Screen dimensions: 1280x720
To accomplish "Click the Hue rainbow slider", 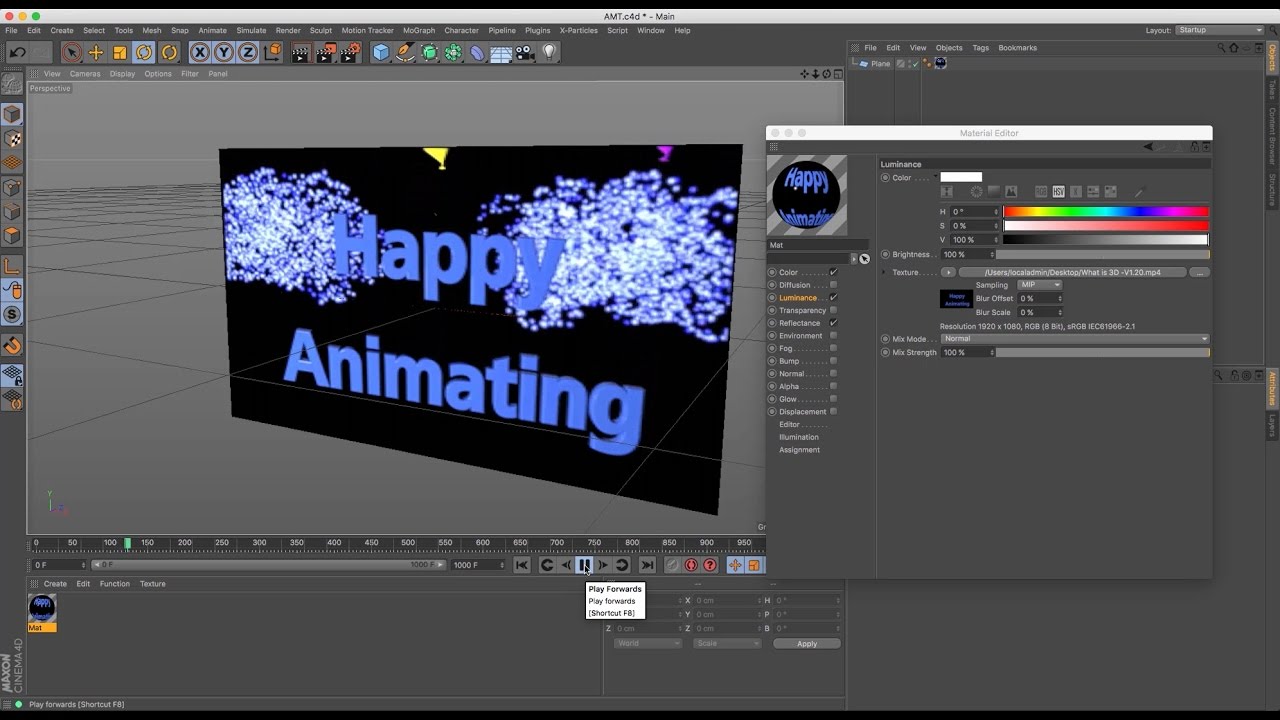I will pos(1106,212).
